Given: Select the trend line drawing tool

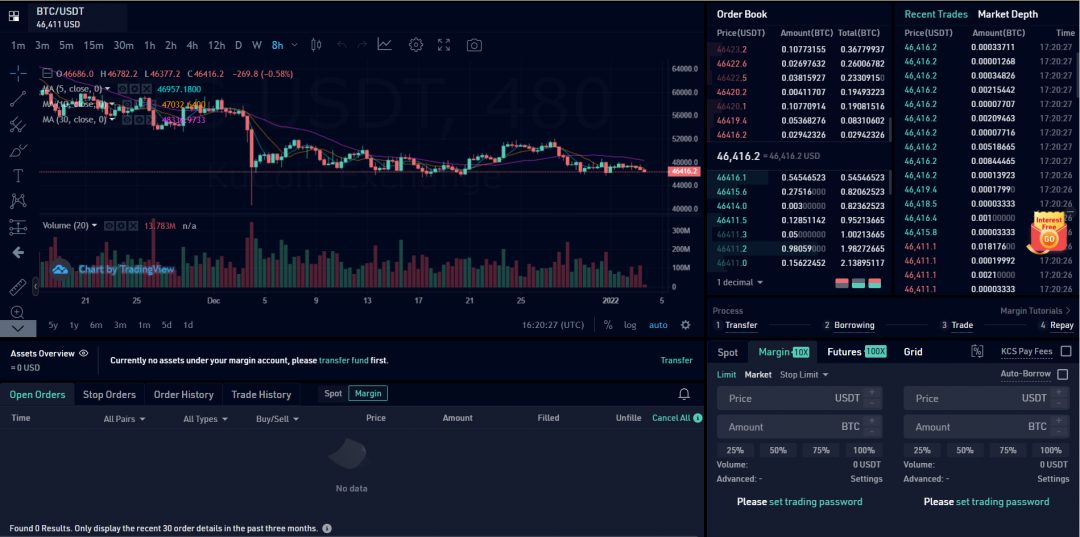Looking at the screenshot, I should pos(17,99).
